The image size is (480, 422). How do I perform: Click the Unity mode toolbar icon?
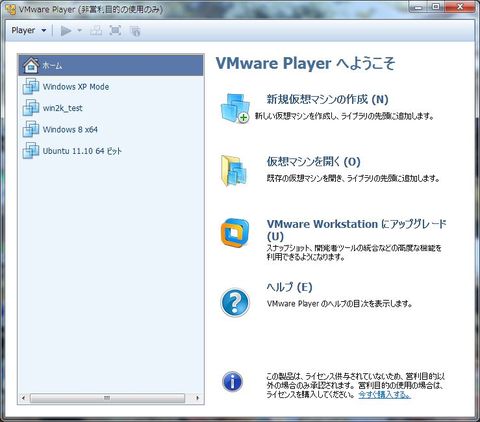click(135, 31)
